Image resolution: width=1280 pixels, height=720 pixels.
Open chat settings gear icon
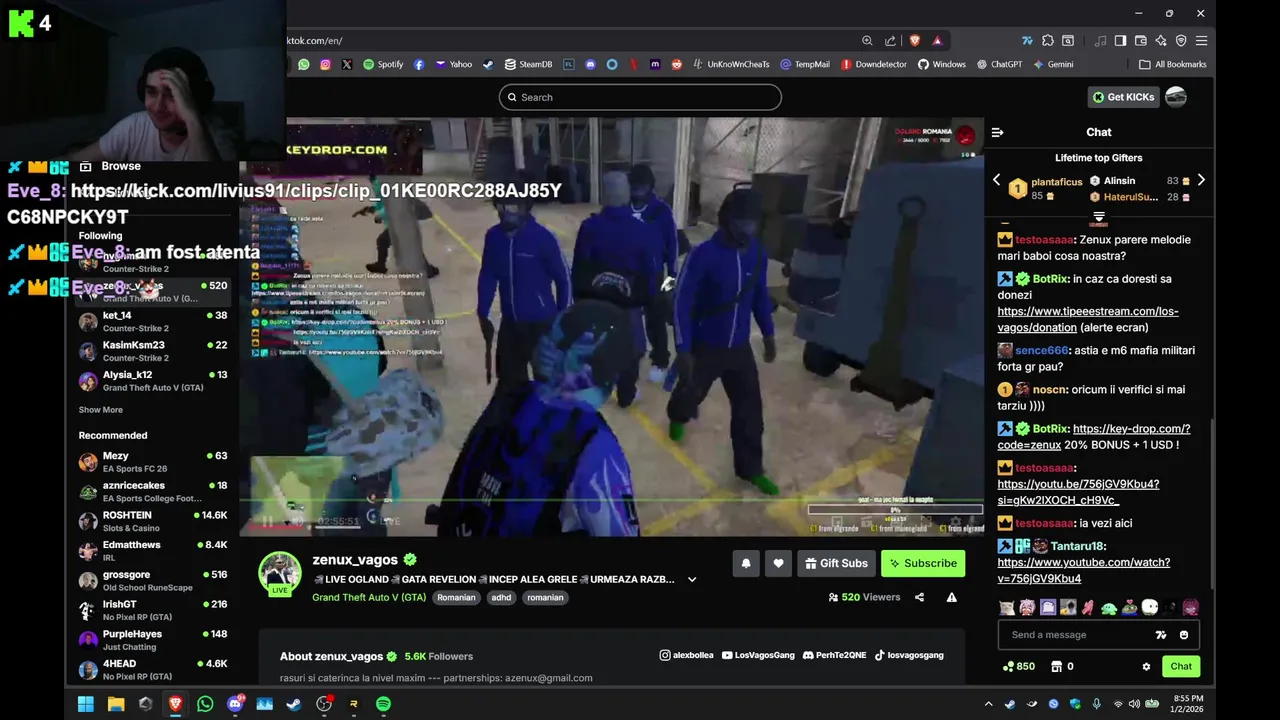[1146, 666]
